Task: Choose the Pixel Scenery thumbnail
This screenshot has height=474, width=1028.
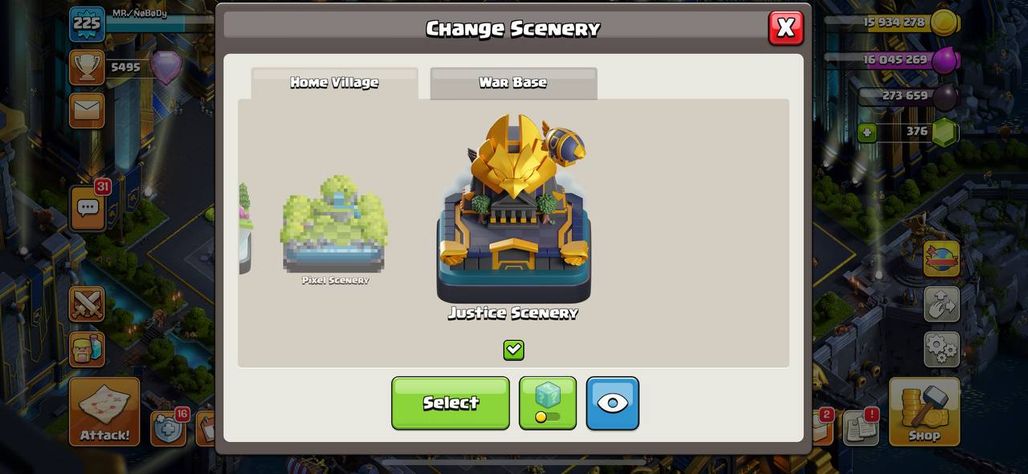Action: click(x=334, y=229)
